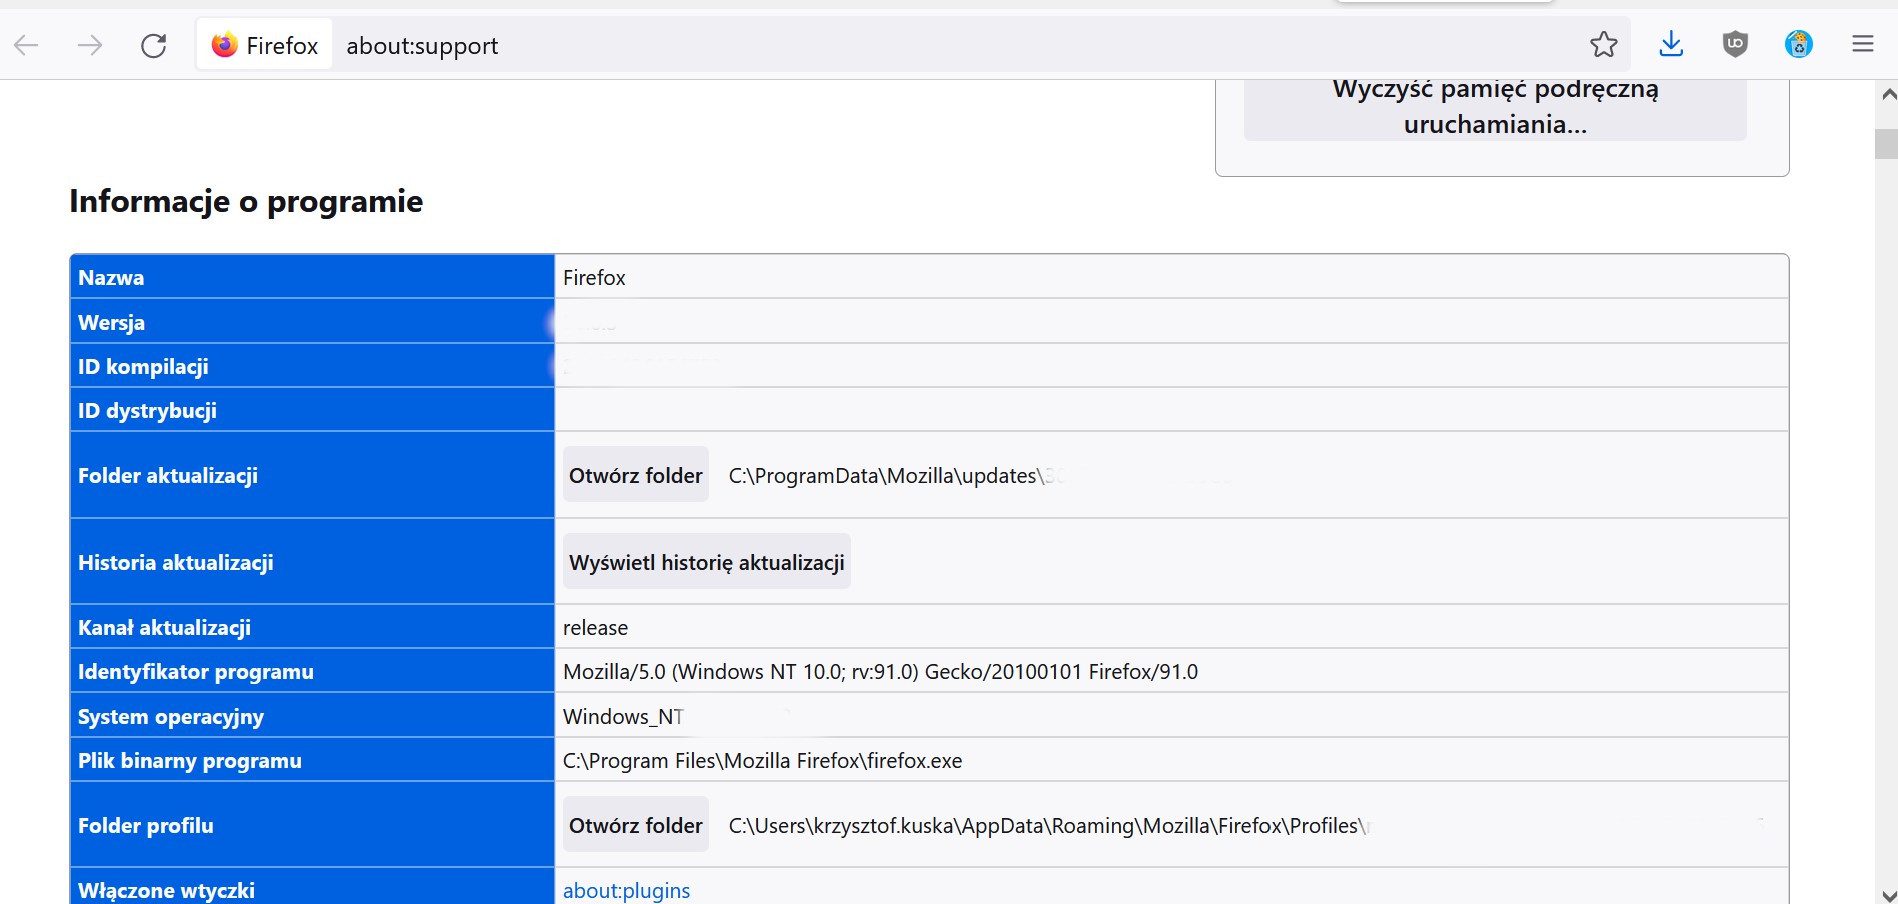The height and width of the screenshot is (904, 1898).
Task: Open Otwórz folder next to Folder aktualizacji
Action: click(x=635, y=475)
